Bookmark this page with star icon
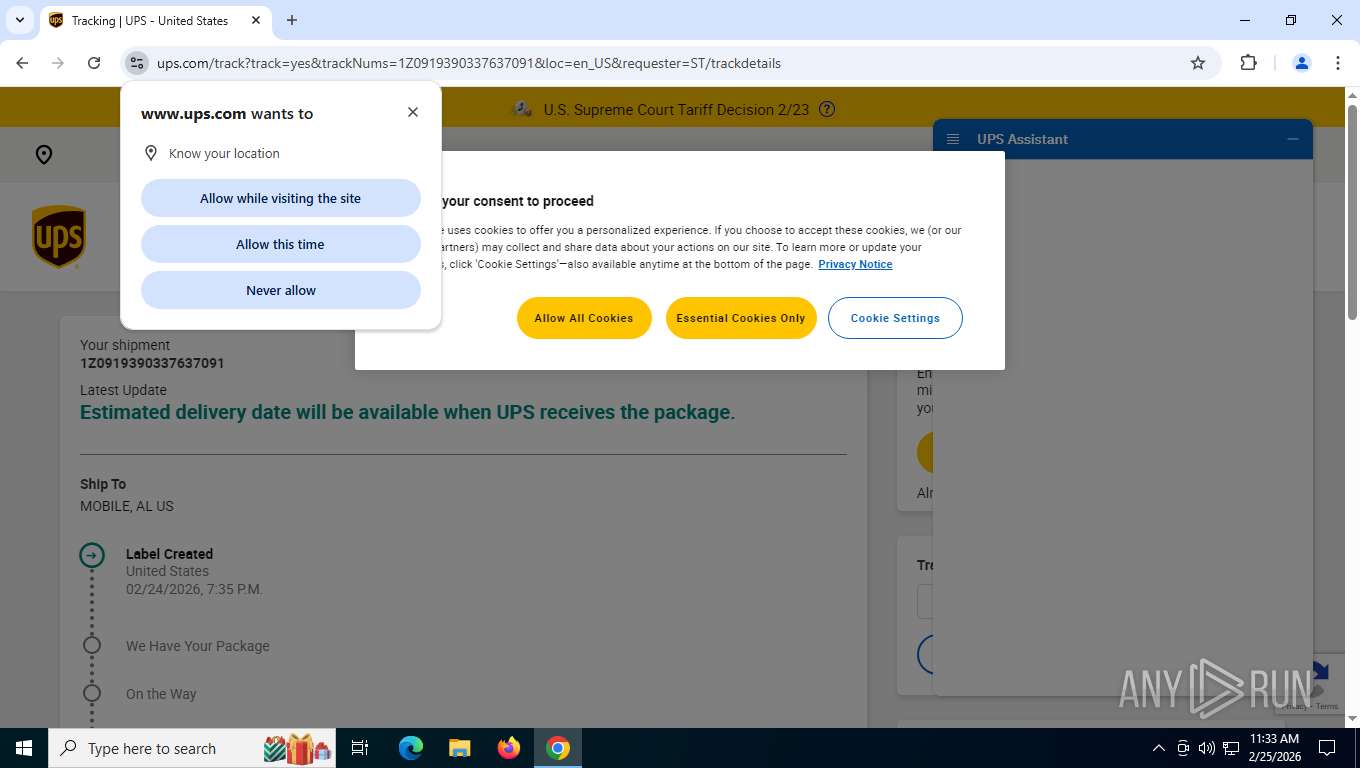 tap(1198, 63)
